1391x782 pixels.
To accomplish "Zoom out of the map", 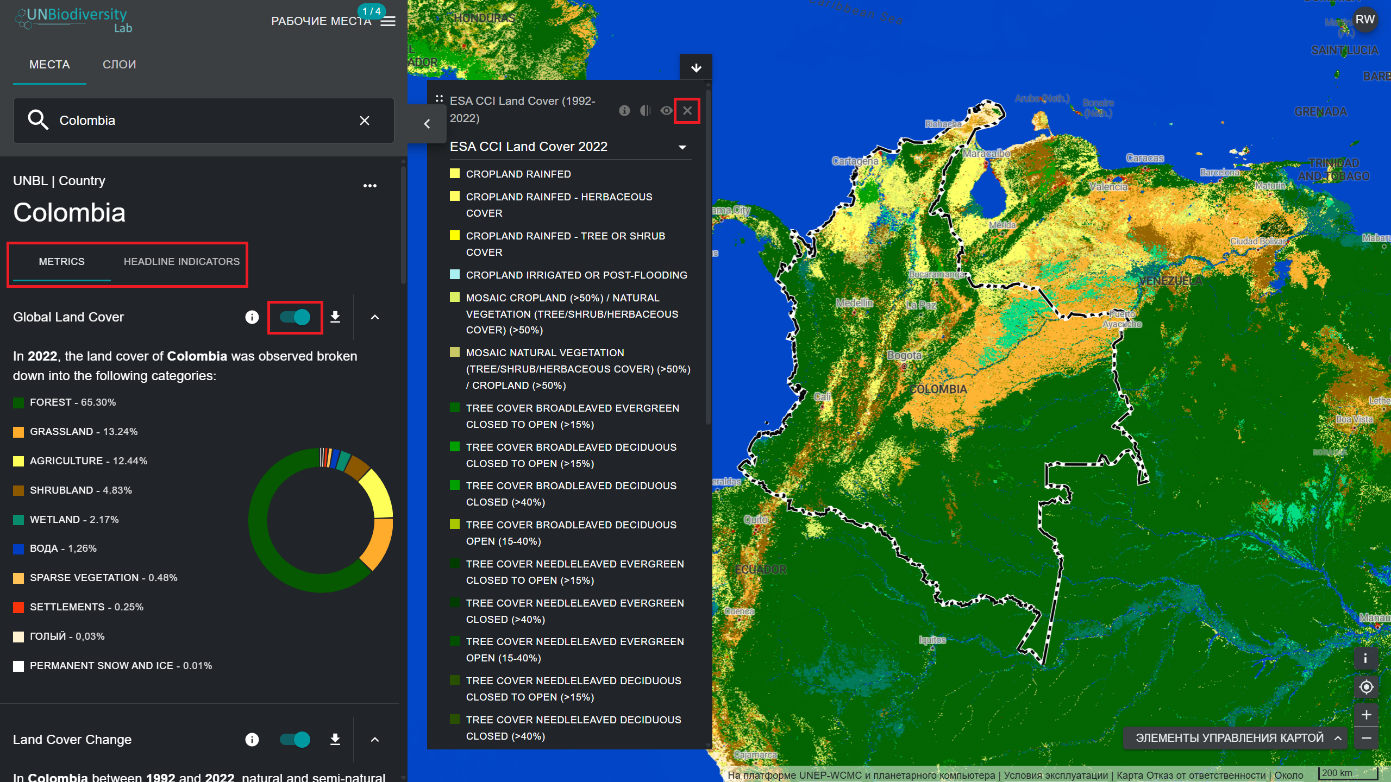I will pos(1366,739).
